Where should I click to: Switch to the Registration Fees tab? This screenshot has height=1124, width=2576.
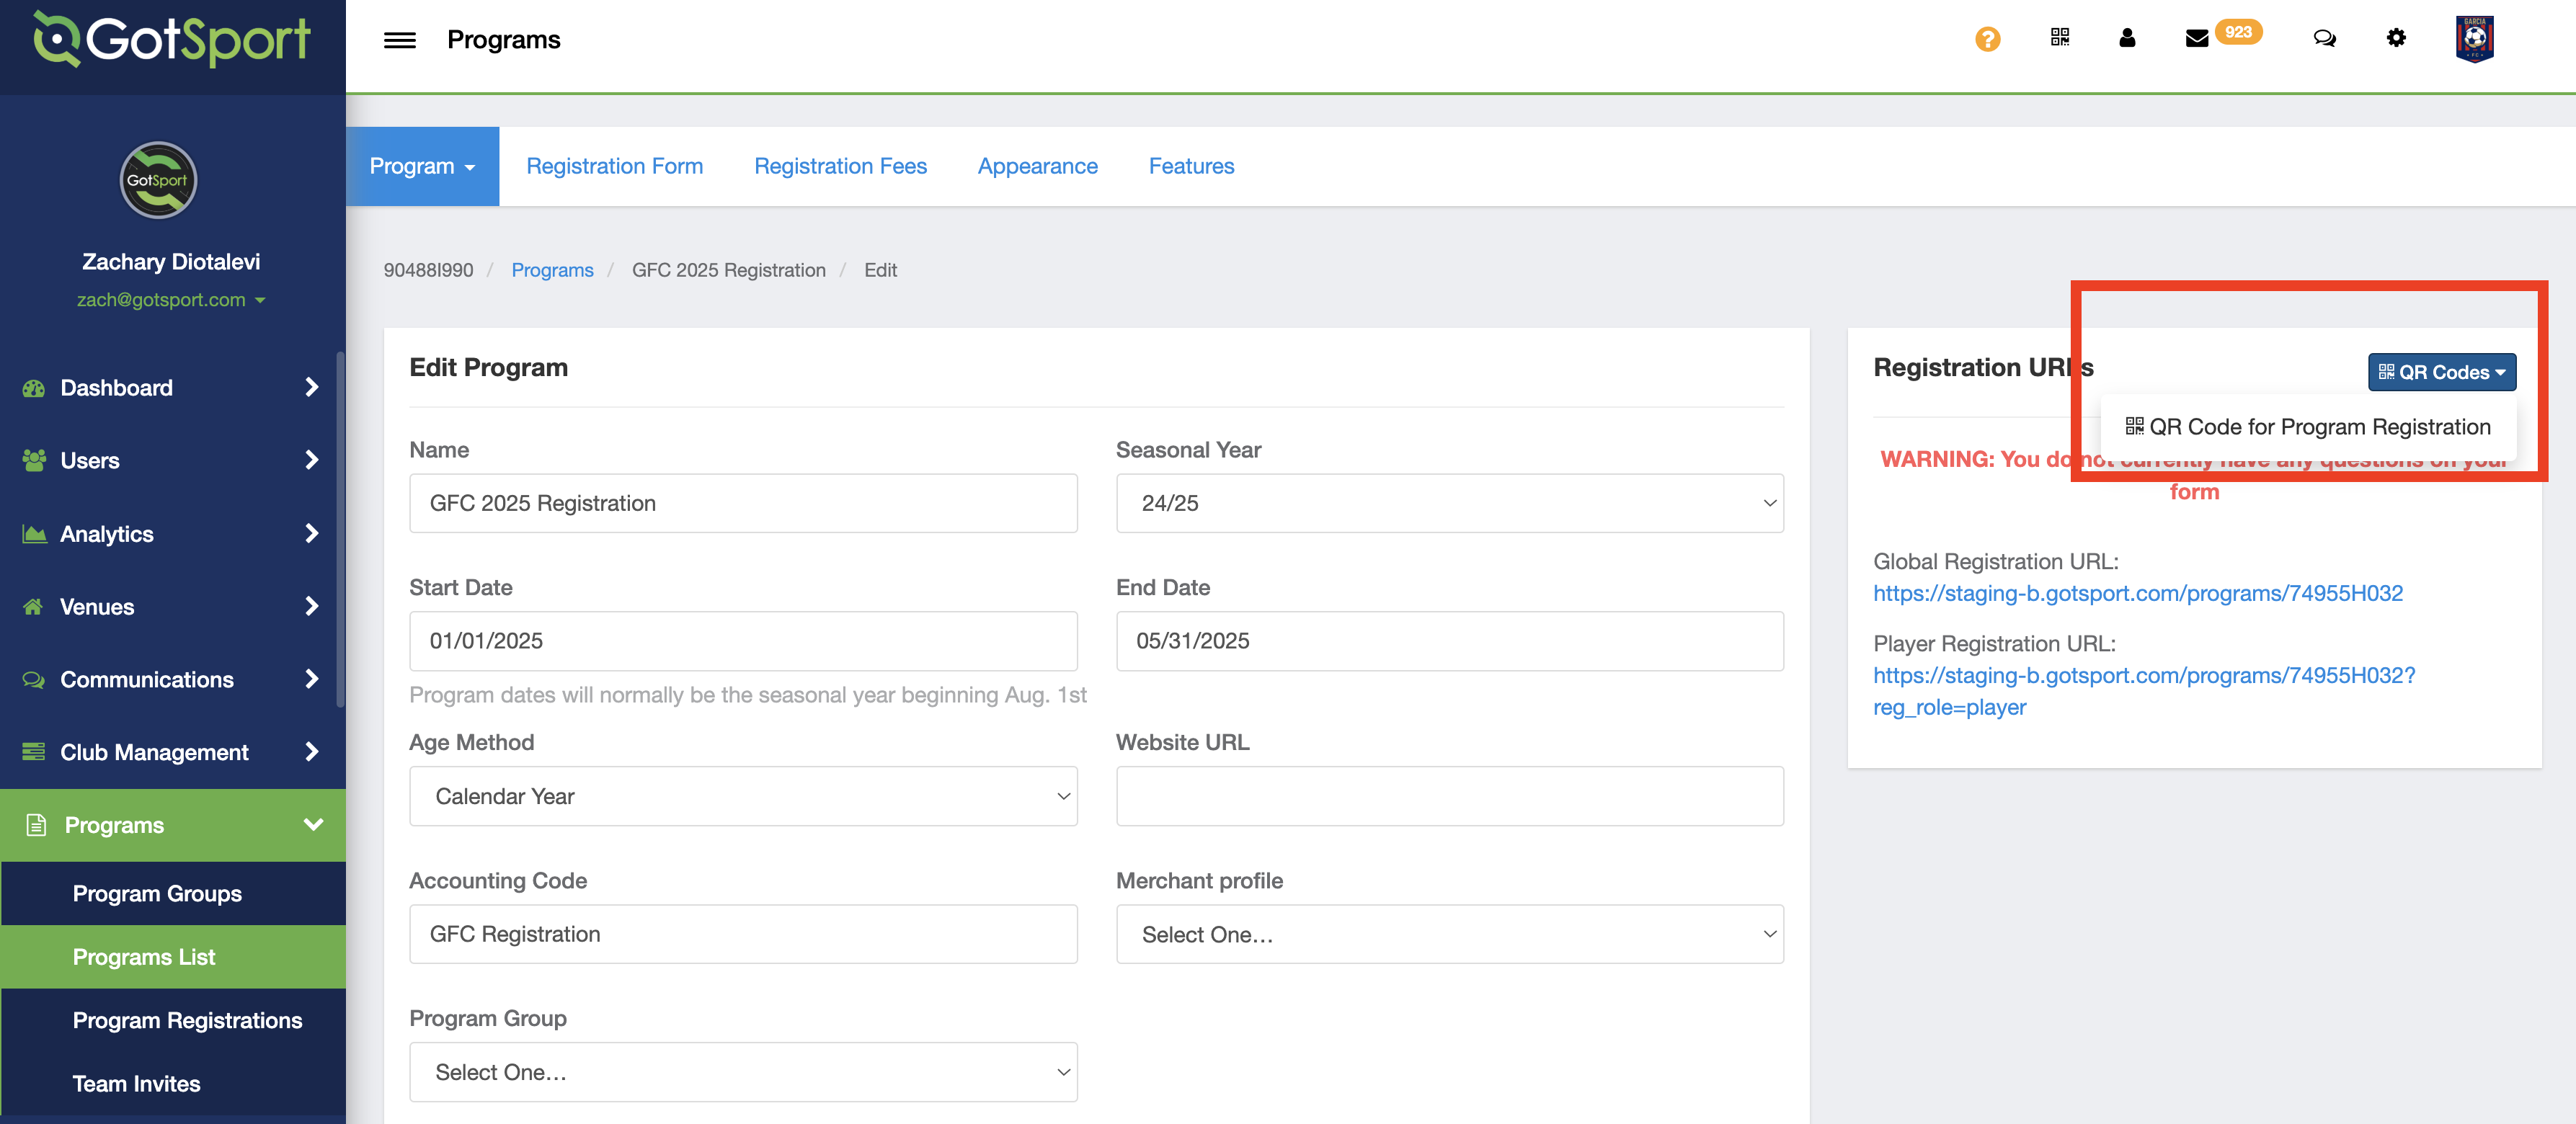[840, 166]
